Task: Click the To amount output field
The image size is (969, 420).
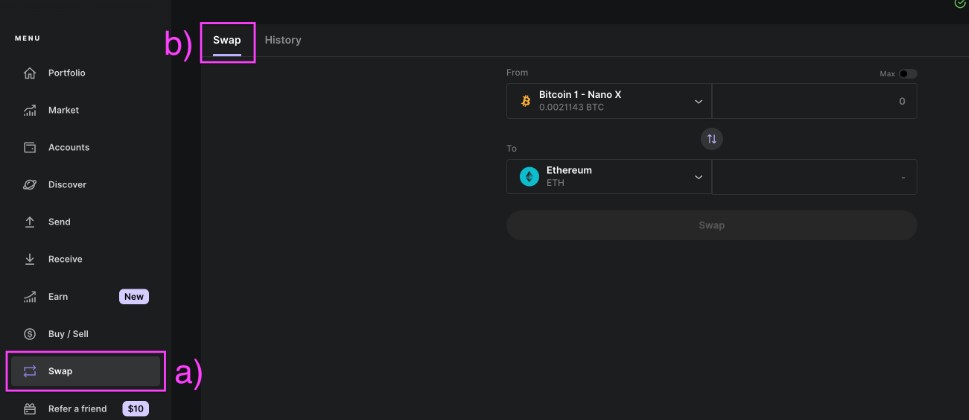Action: (x=814, y=177)
